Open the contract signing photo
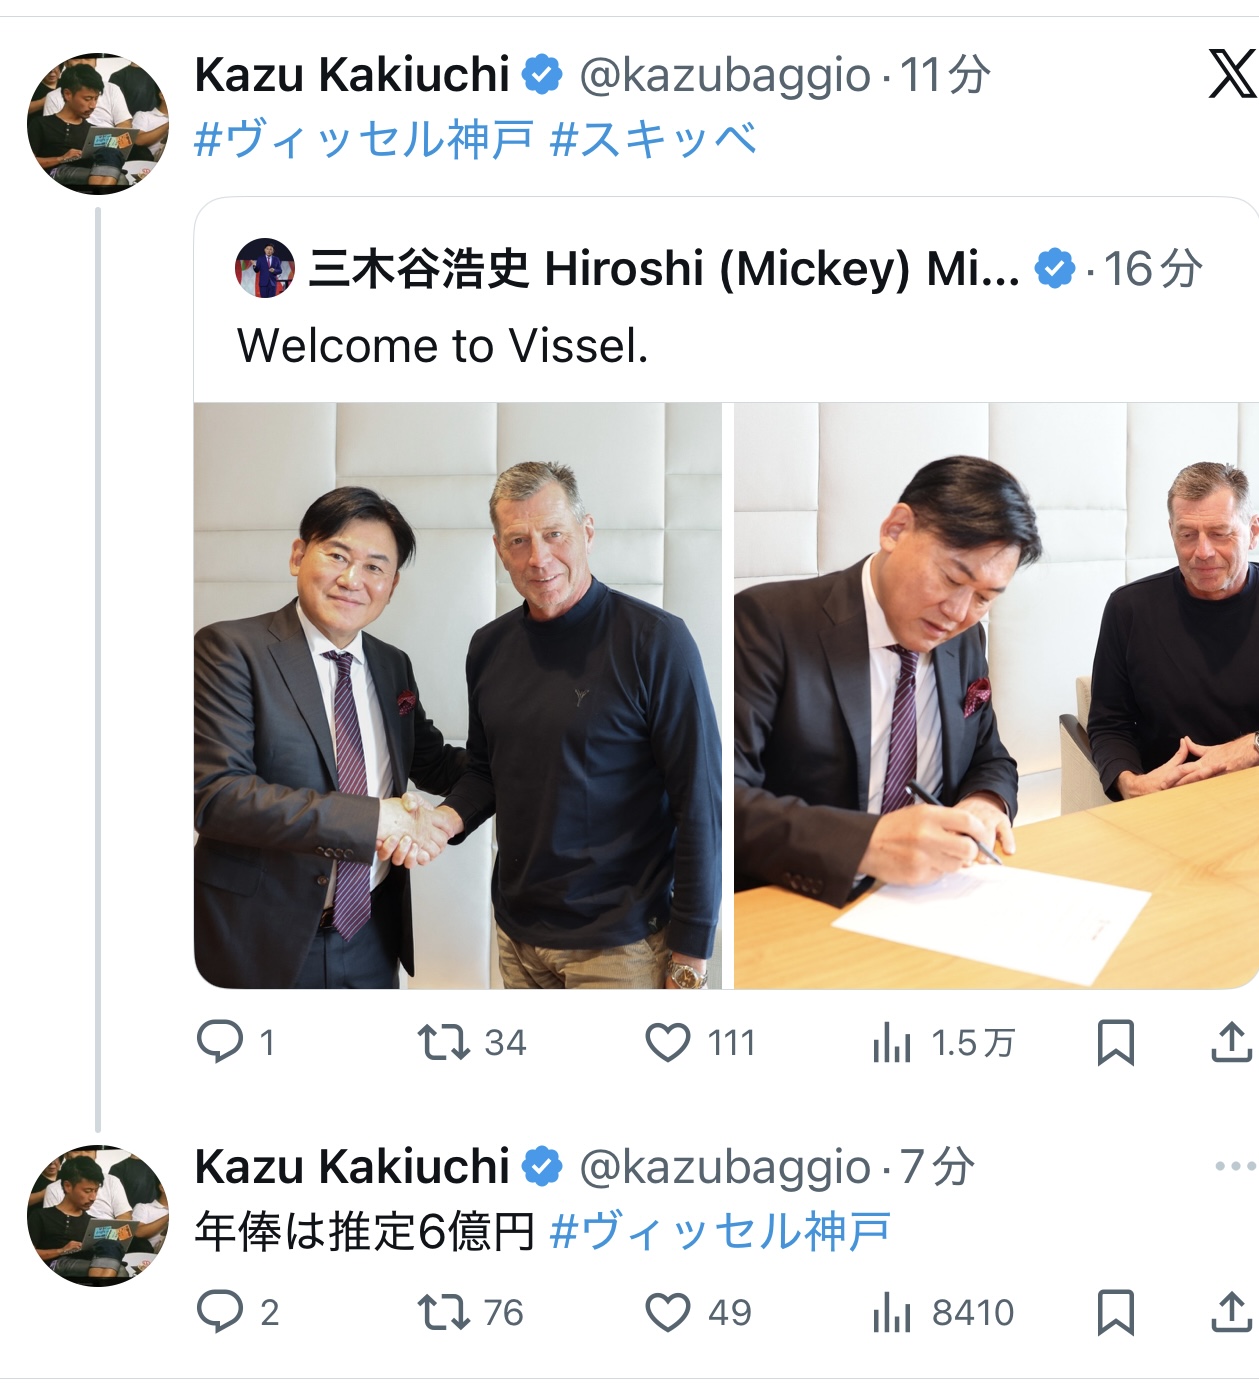1259x1393 pixels. (x=996, y=695)
